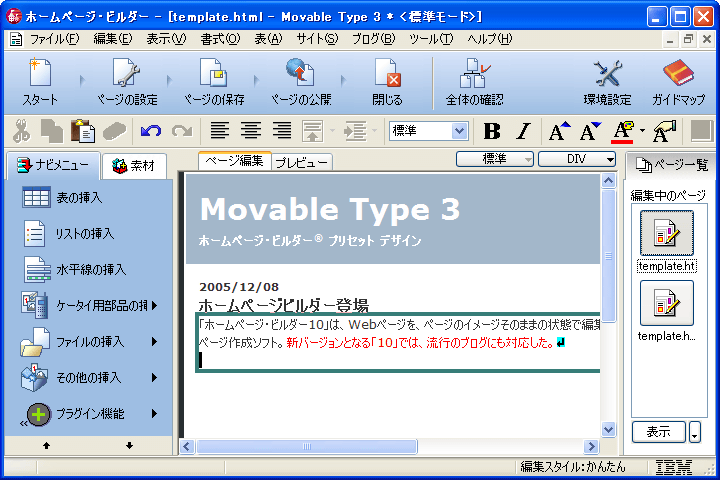
Task: Switch to the プレビュー tab
Action: (302, 162)
